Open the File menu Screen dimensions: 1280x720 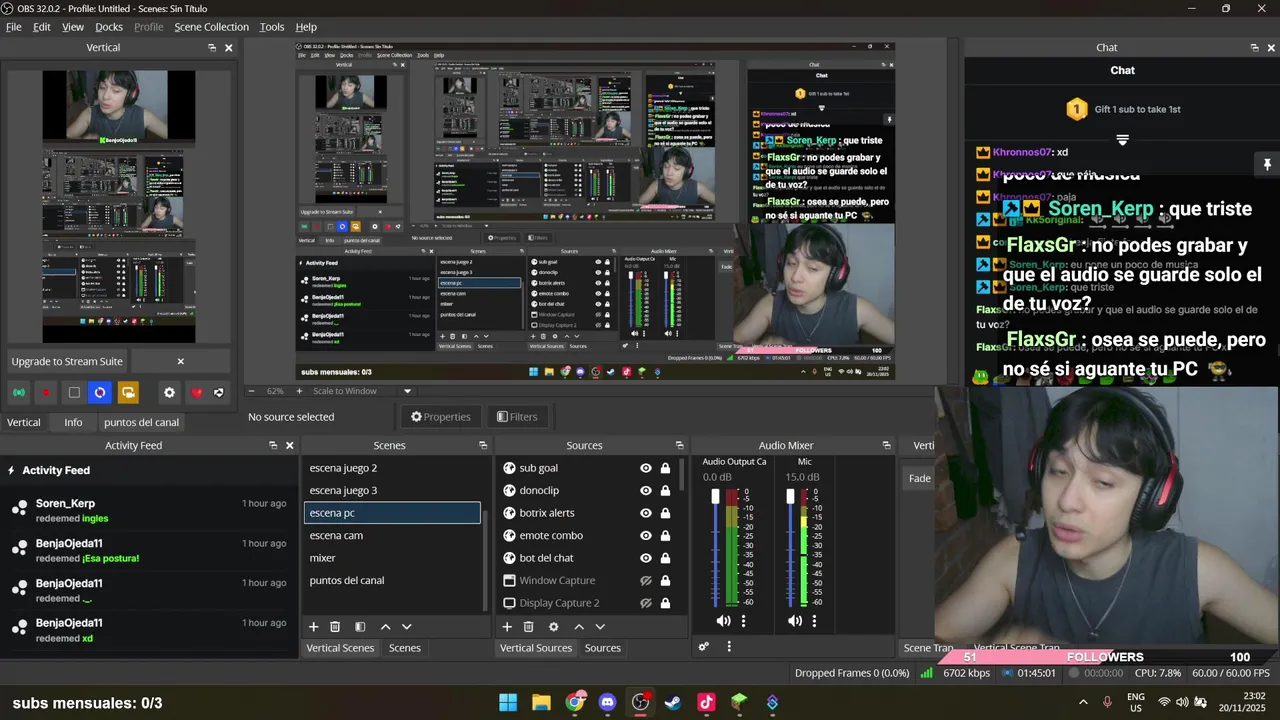pos(14,27)
